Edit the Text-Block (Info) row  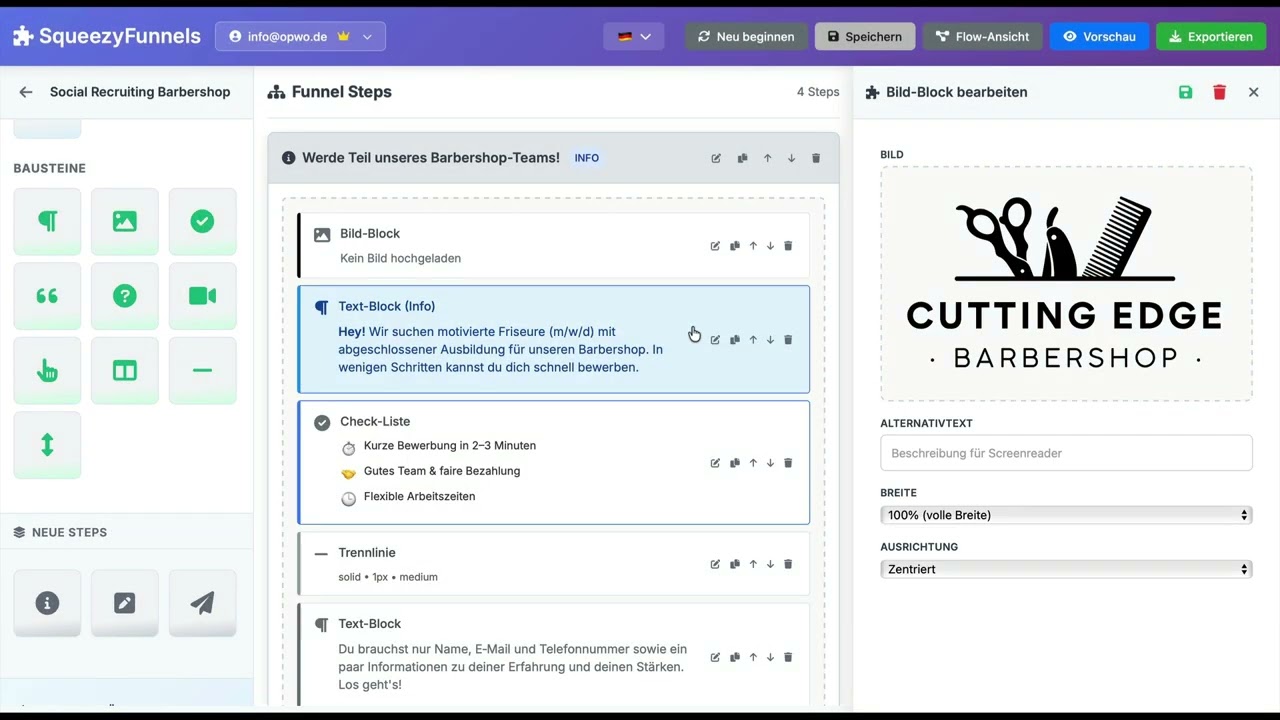click(715, 340)
